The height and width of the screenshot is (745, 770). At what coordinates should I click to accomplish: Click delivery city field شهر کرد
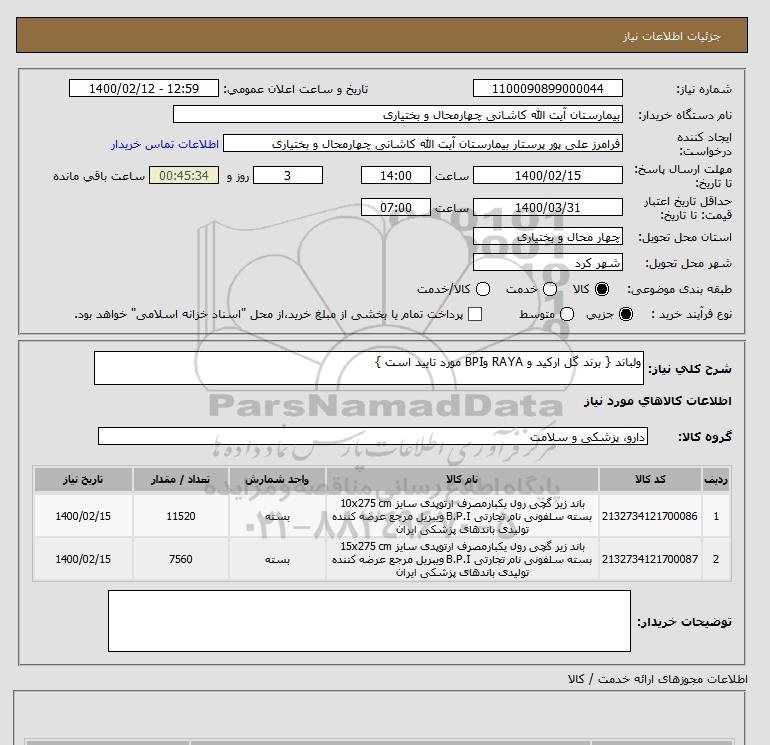548,263
